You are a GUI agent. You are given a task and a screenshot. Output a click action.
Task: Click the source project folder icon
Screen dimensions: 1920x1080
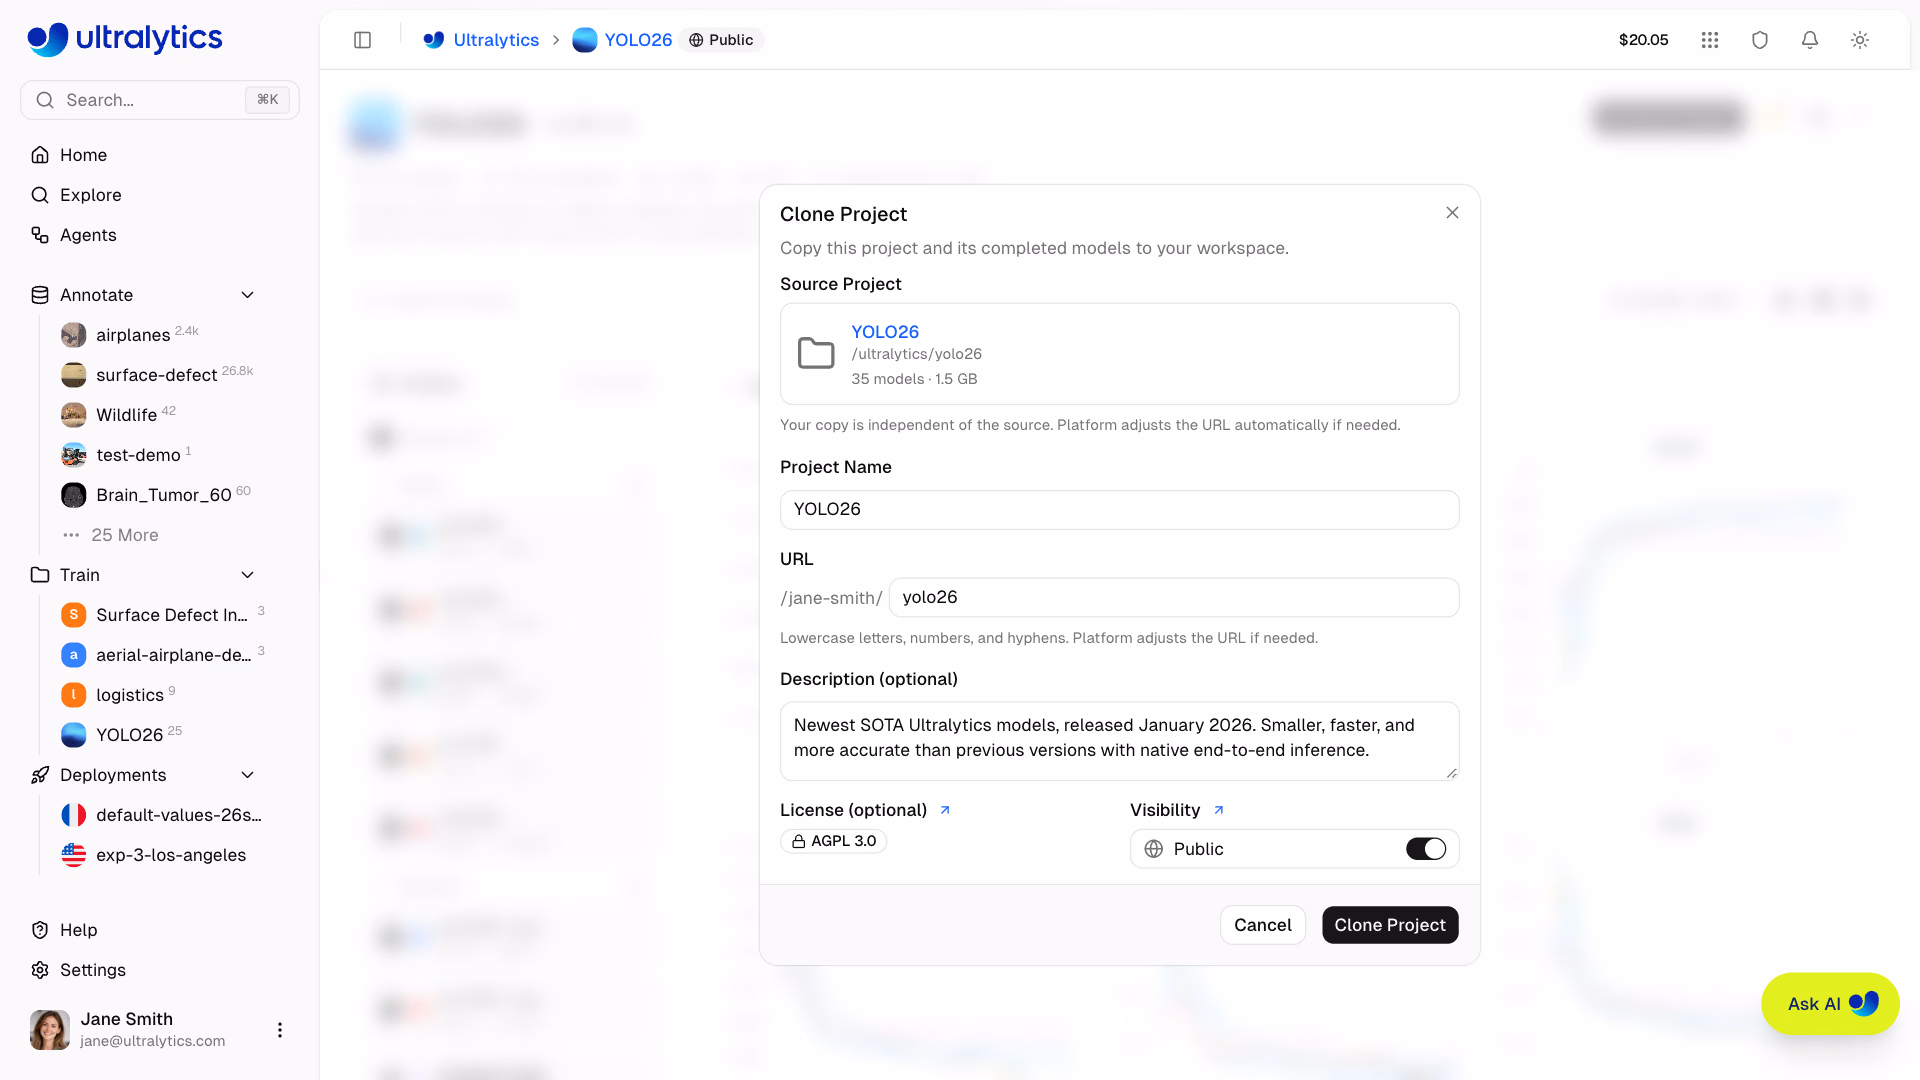coord(816,353)
